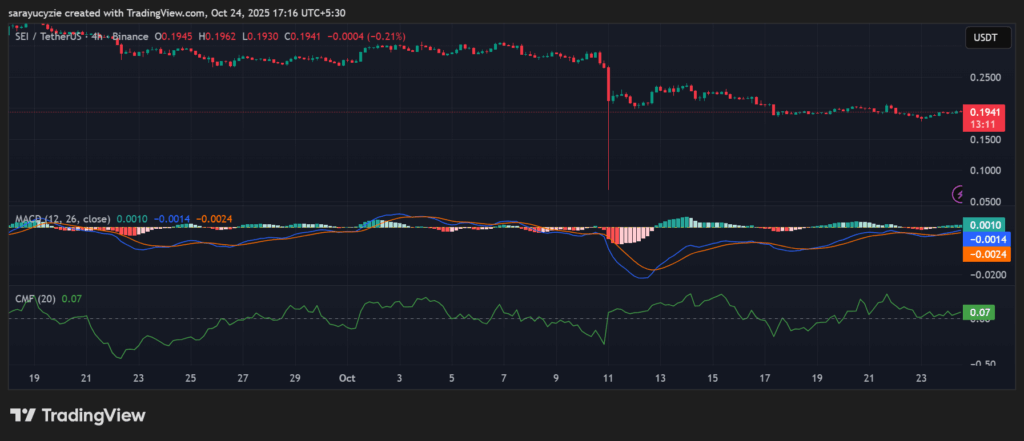Click date 23 on the time axis

[x=921, y=379]
